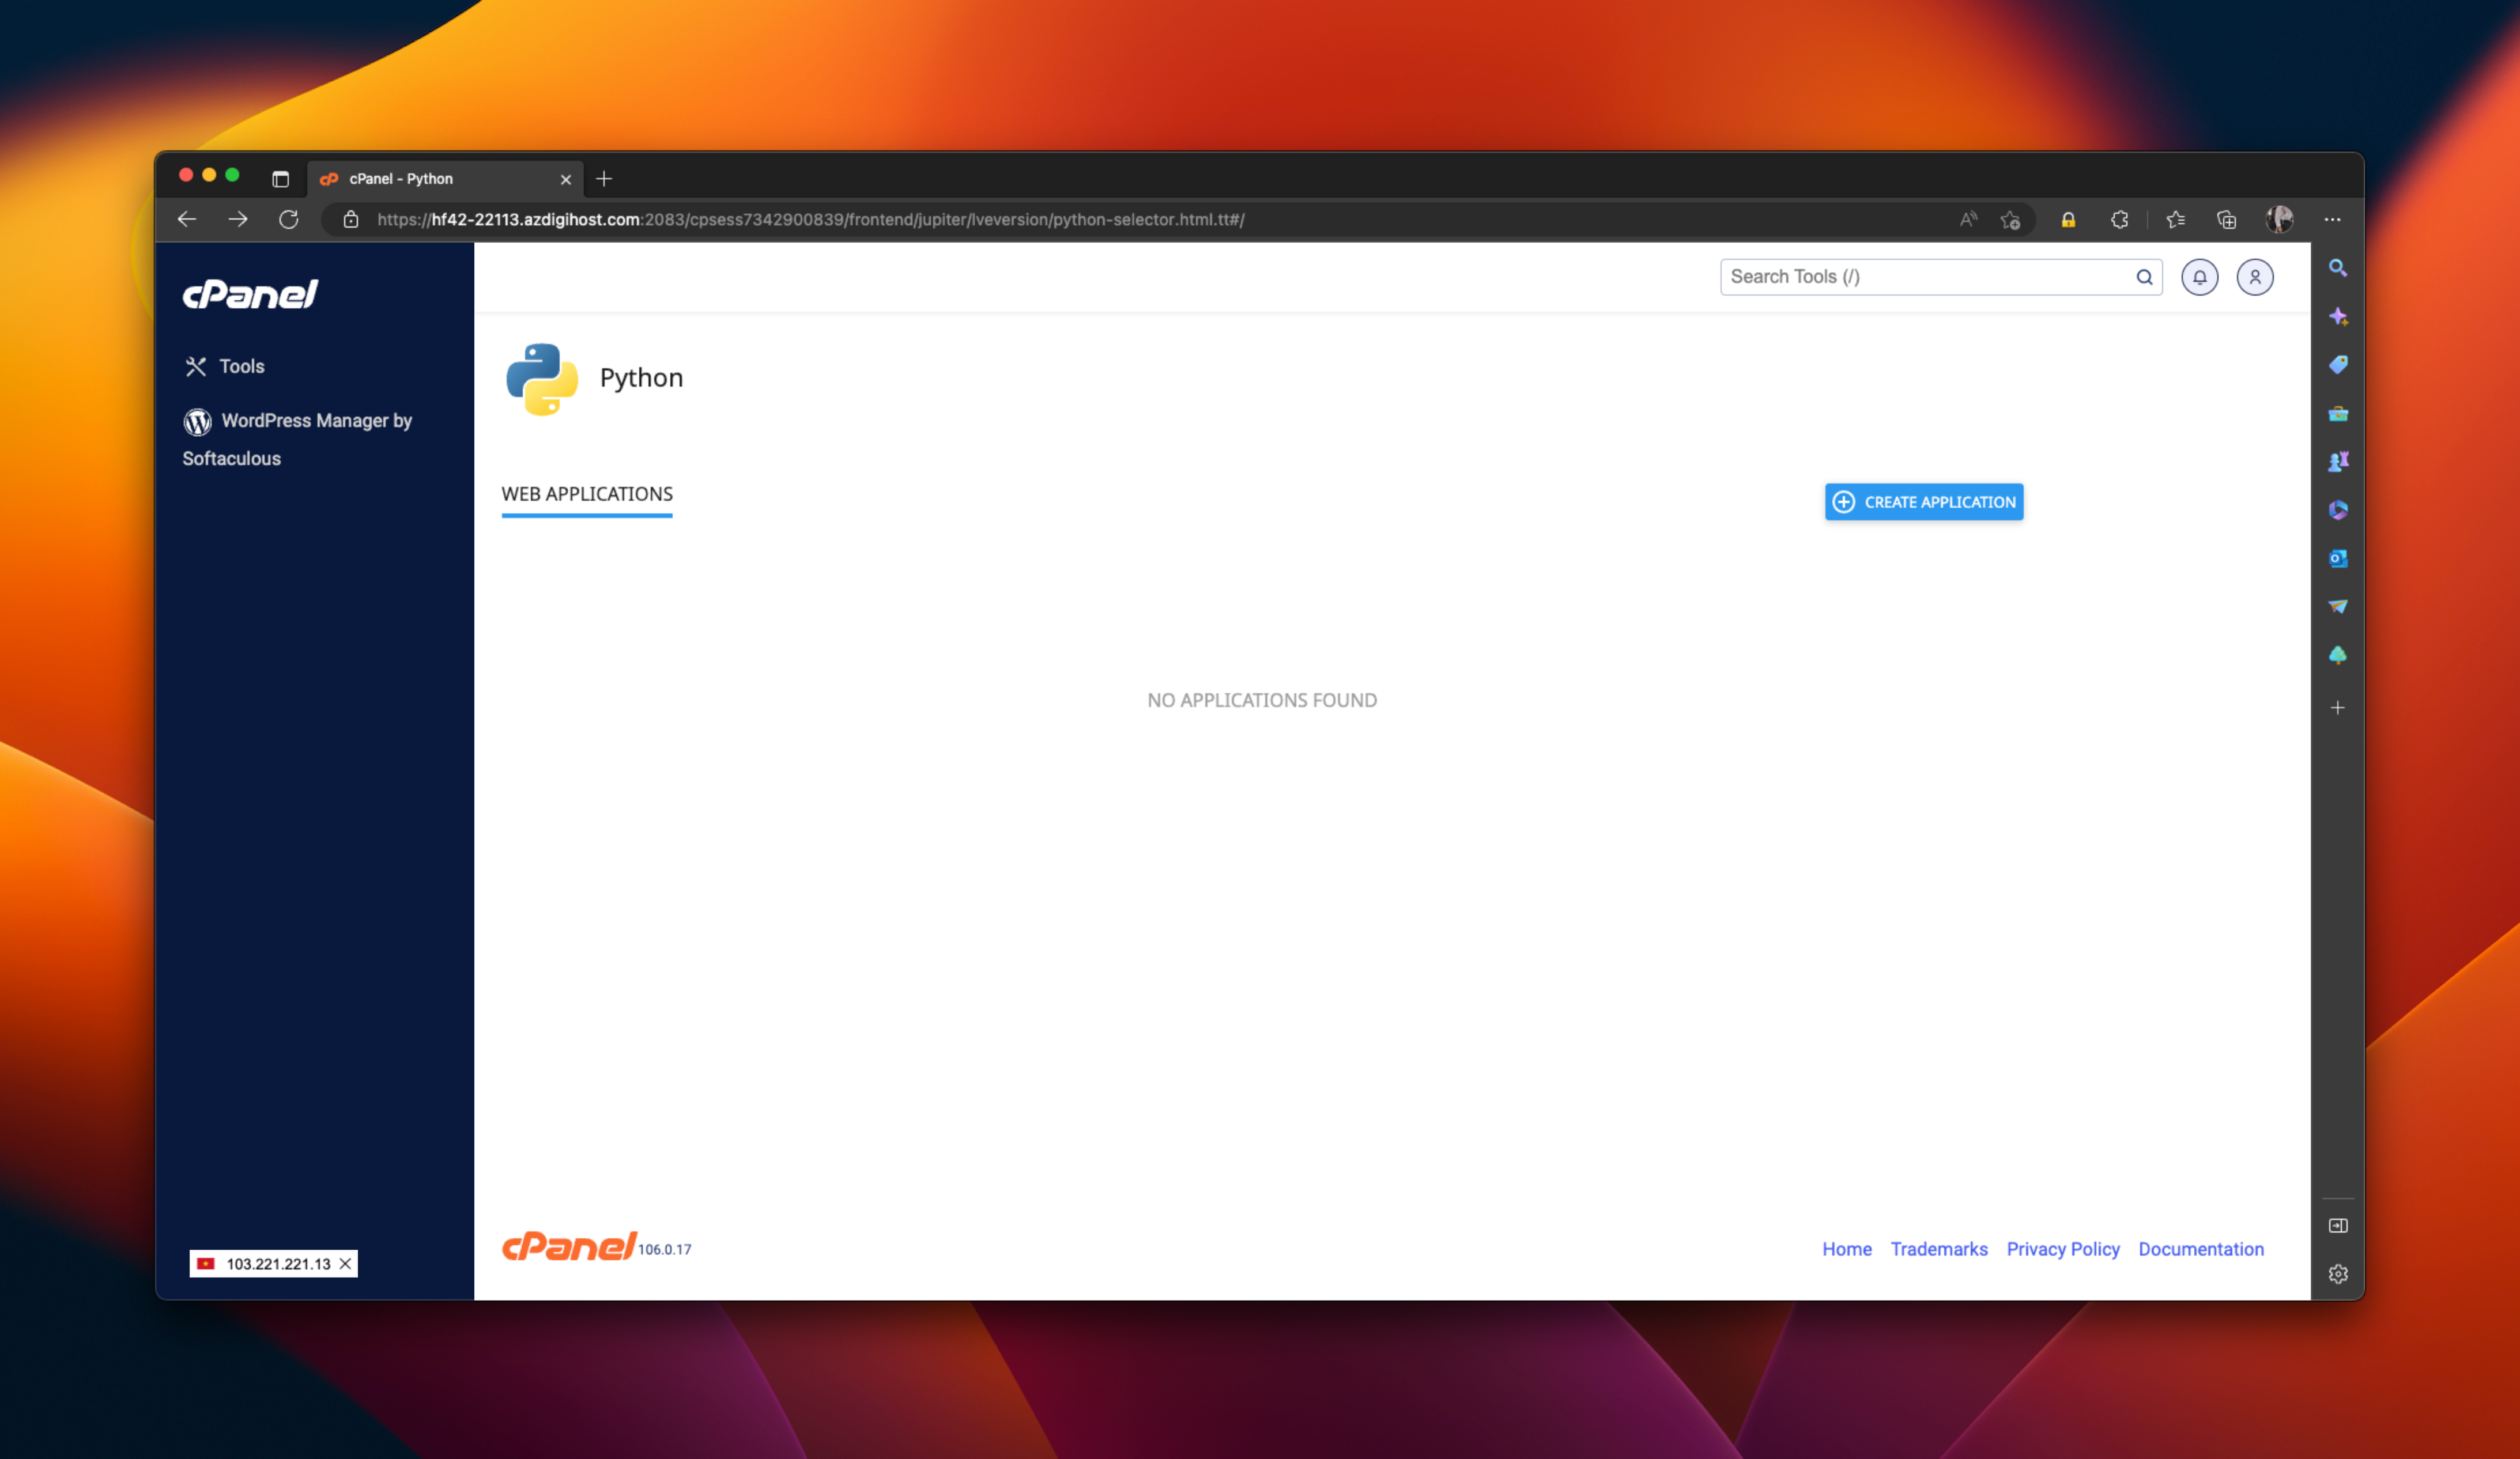Viewport: 2520px width, 1459px height.
Task: Click the search magnifier in Search Tools
Action: click(x=2143, y=277)
